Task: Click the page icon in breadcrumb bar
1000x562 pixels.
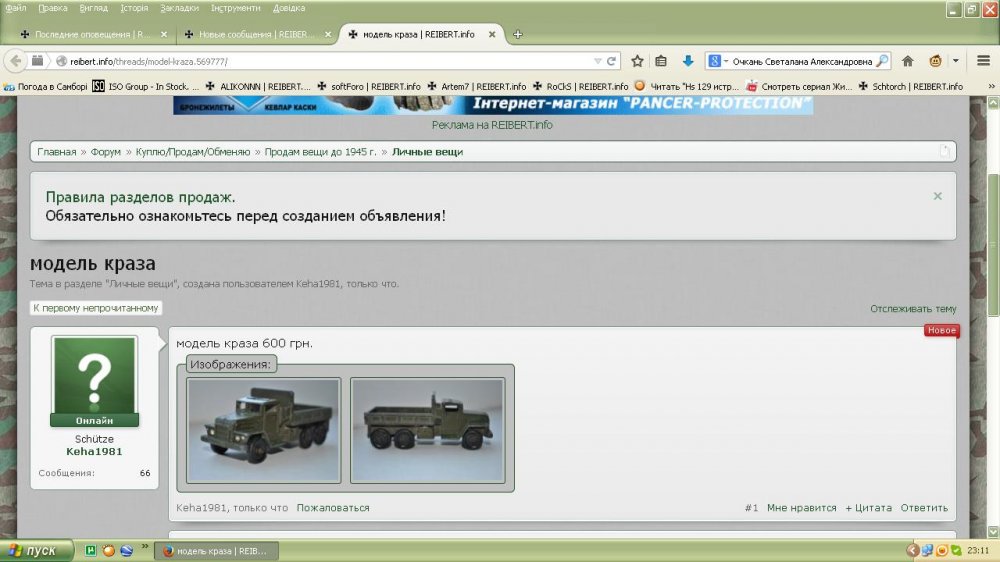Action: tap(945, 151)
